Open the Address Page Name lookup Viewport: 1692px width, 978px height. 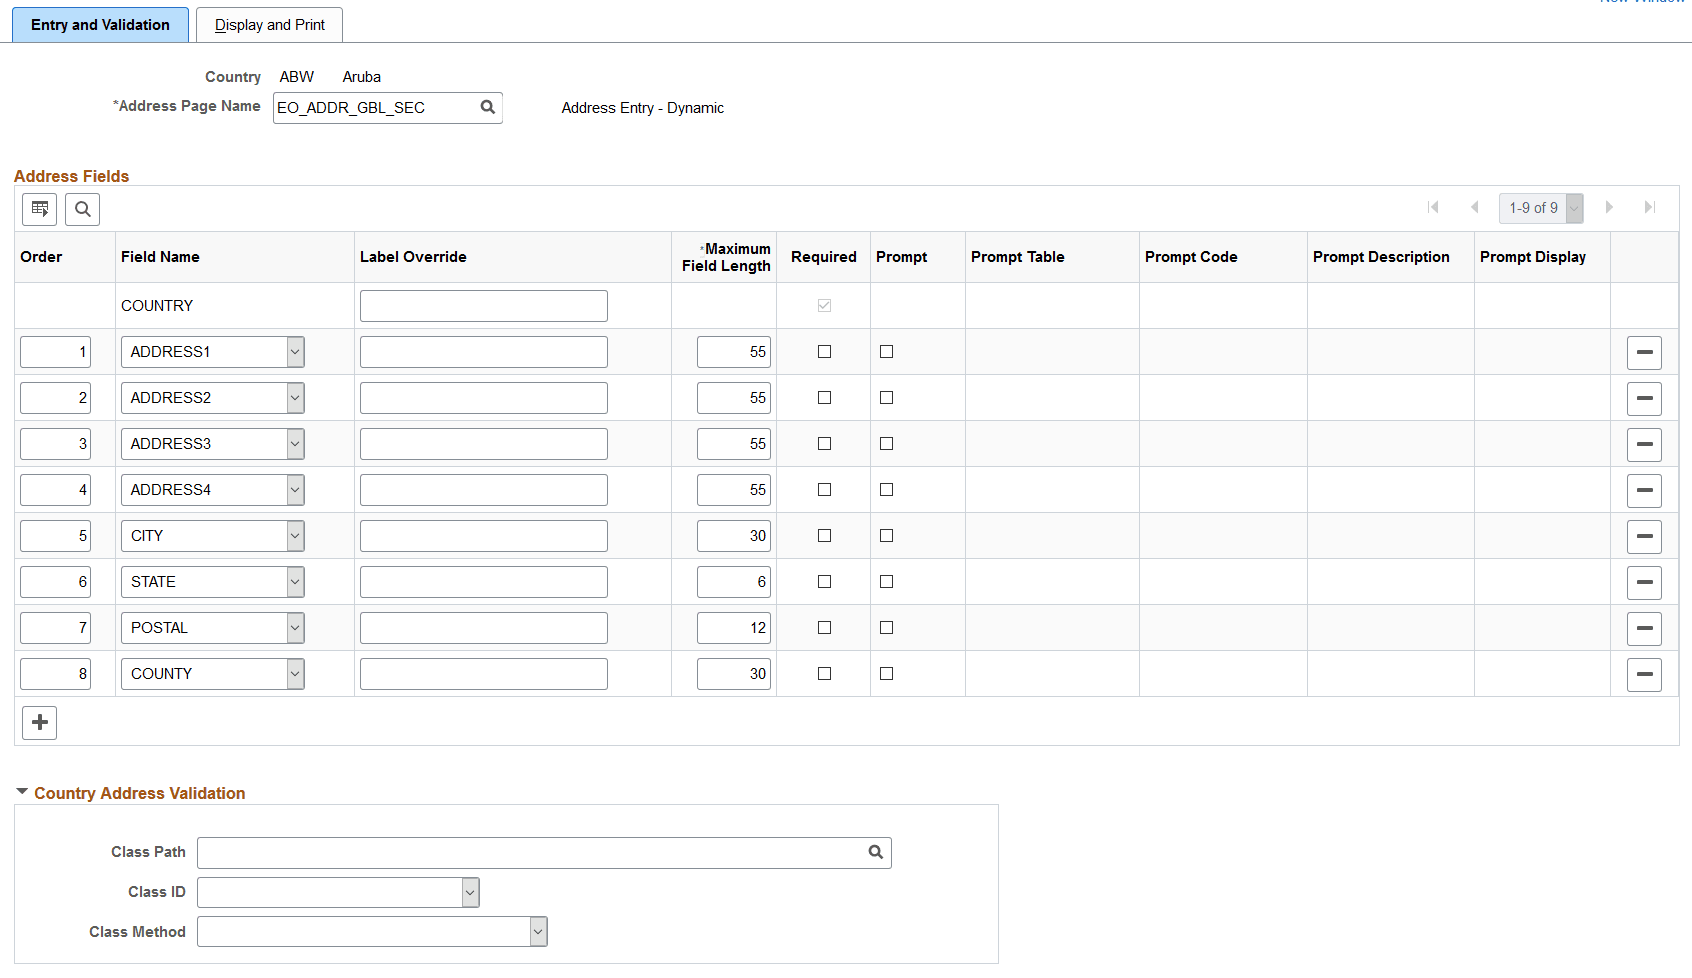coord(487,107)
